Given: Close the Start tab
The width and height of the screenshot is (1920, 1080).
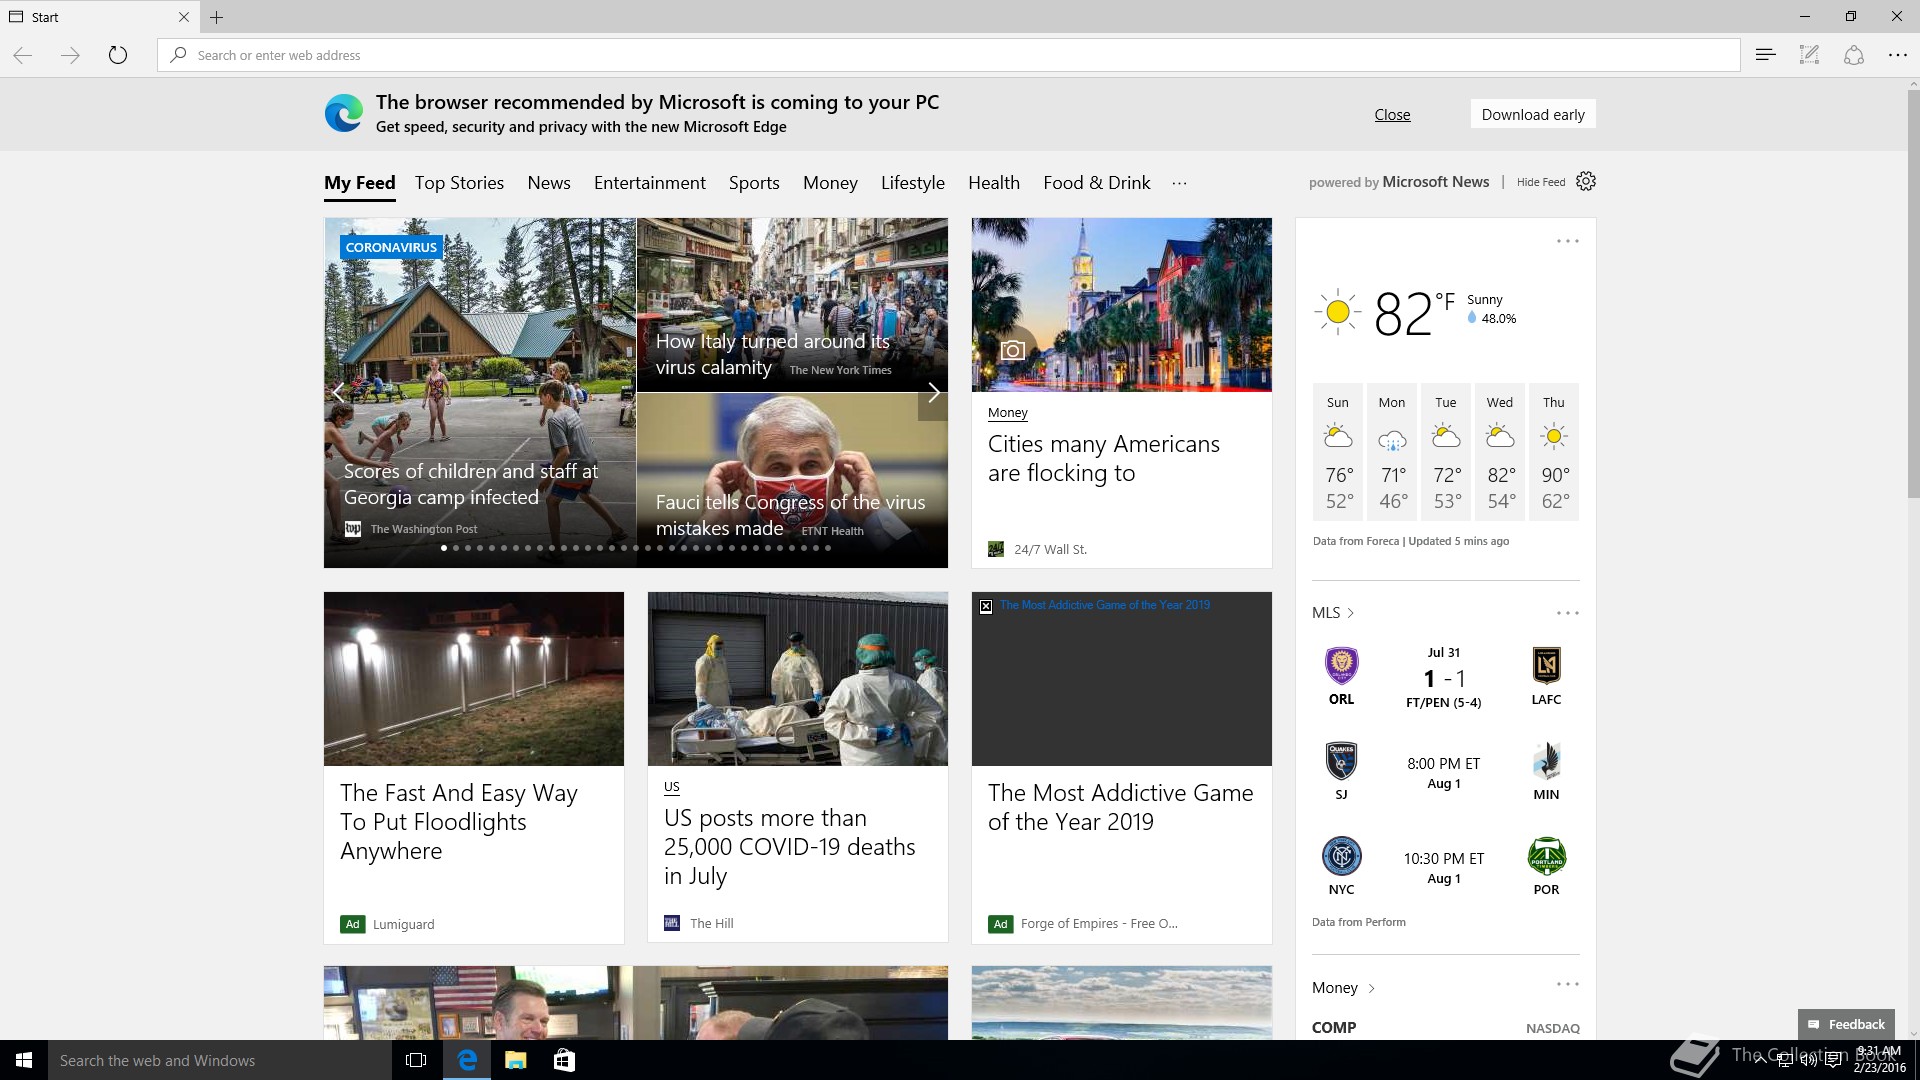Looking at the screenshot, I should point(183,17).
